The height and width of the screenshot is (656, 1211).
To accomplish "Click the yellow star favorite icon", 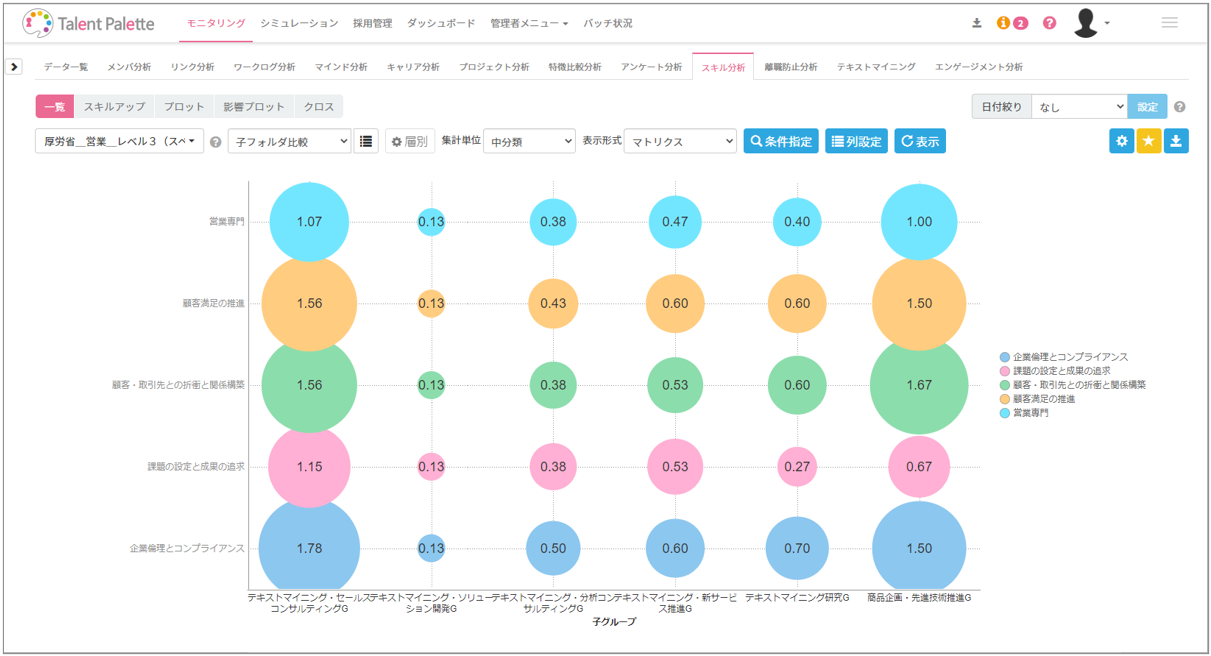I will click(x=1148, y=141).
